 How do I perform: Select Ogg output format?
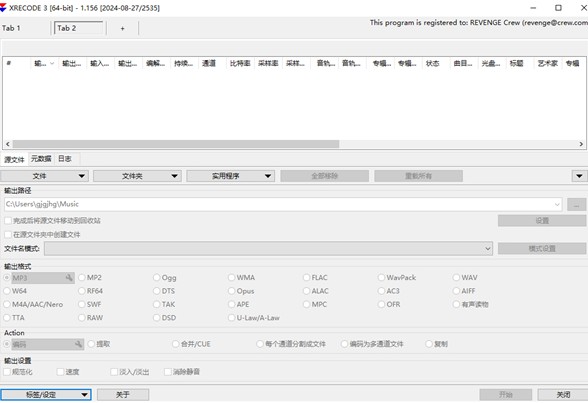click(x=165, y=278)
